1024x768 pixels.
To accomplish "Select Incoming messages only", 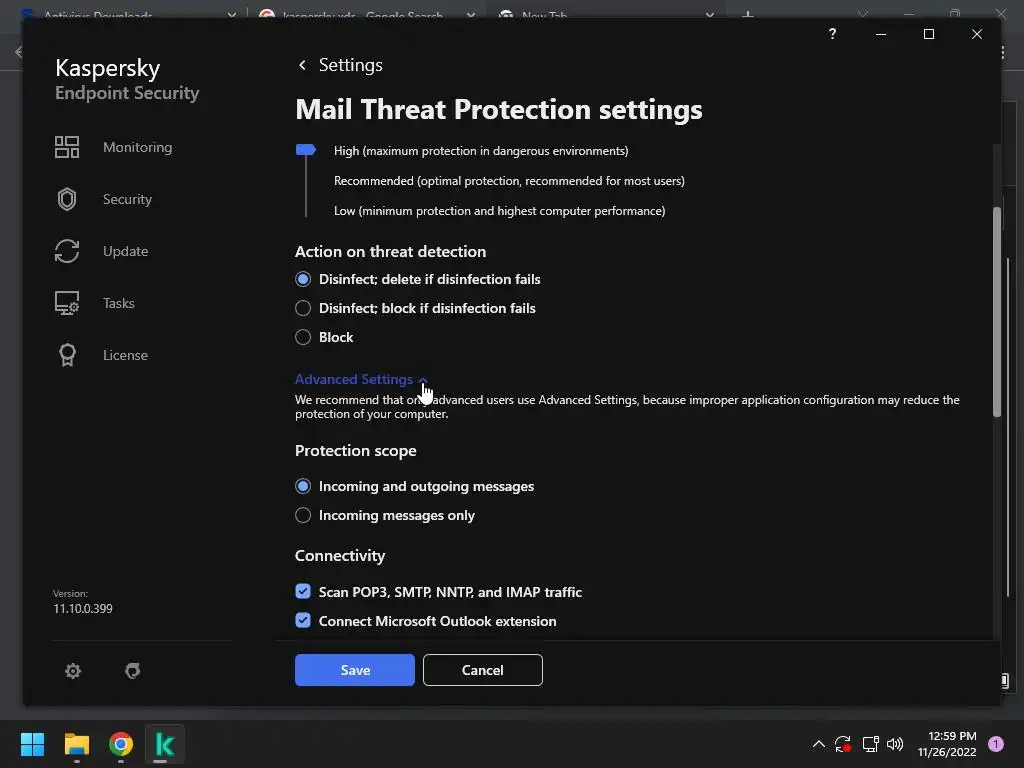I will tap(303, 515).
